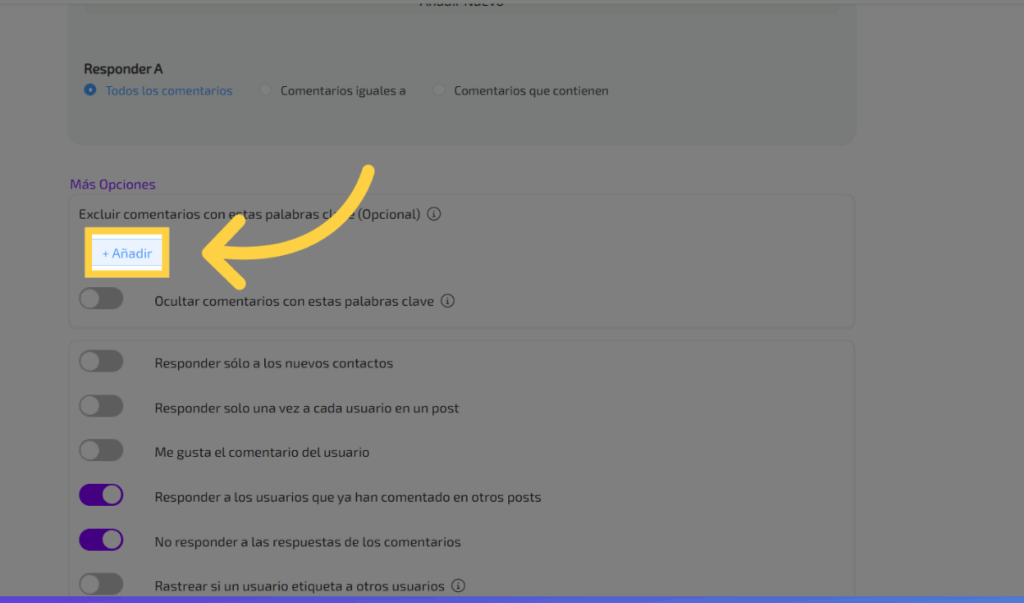Viewport: 1024px width, 603px height.
Task: Click the partially visible Añadir Nuevo text
Action: coord(461,4)
